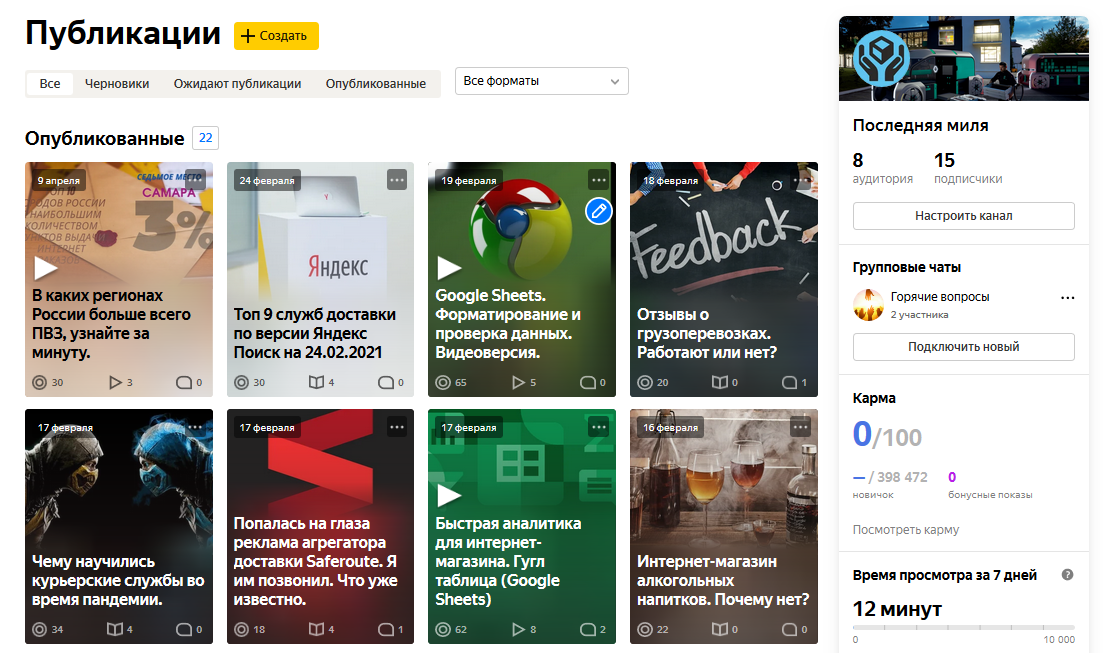This screenshot has height=653, width=1103.
Task: Click views icon on Google Sheets Форматирование card
Action: point(442,382)
